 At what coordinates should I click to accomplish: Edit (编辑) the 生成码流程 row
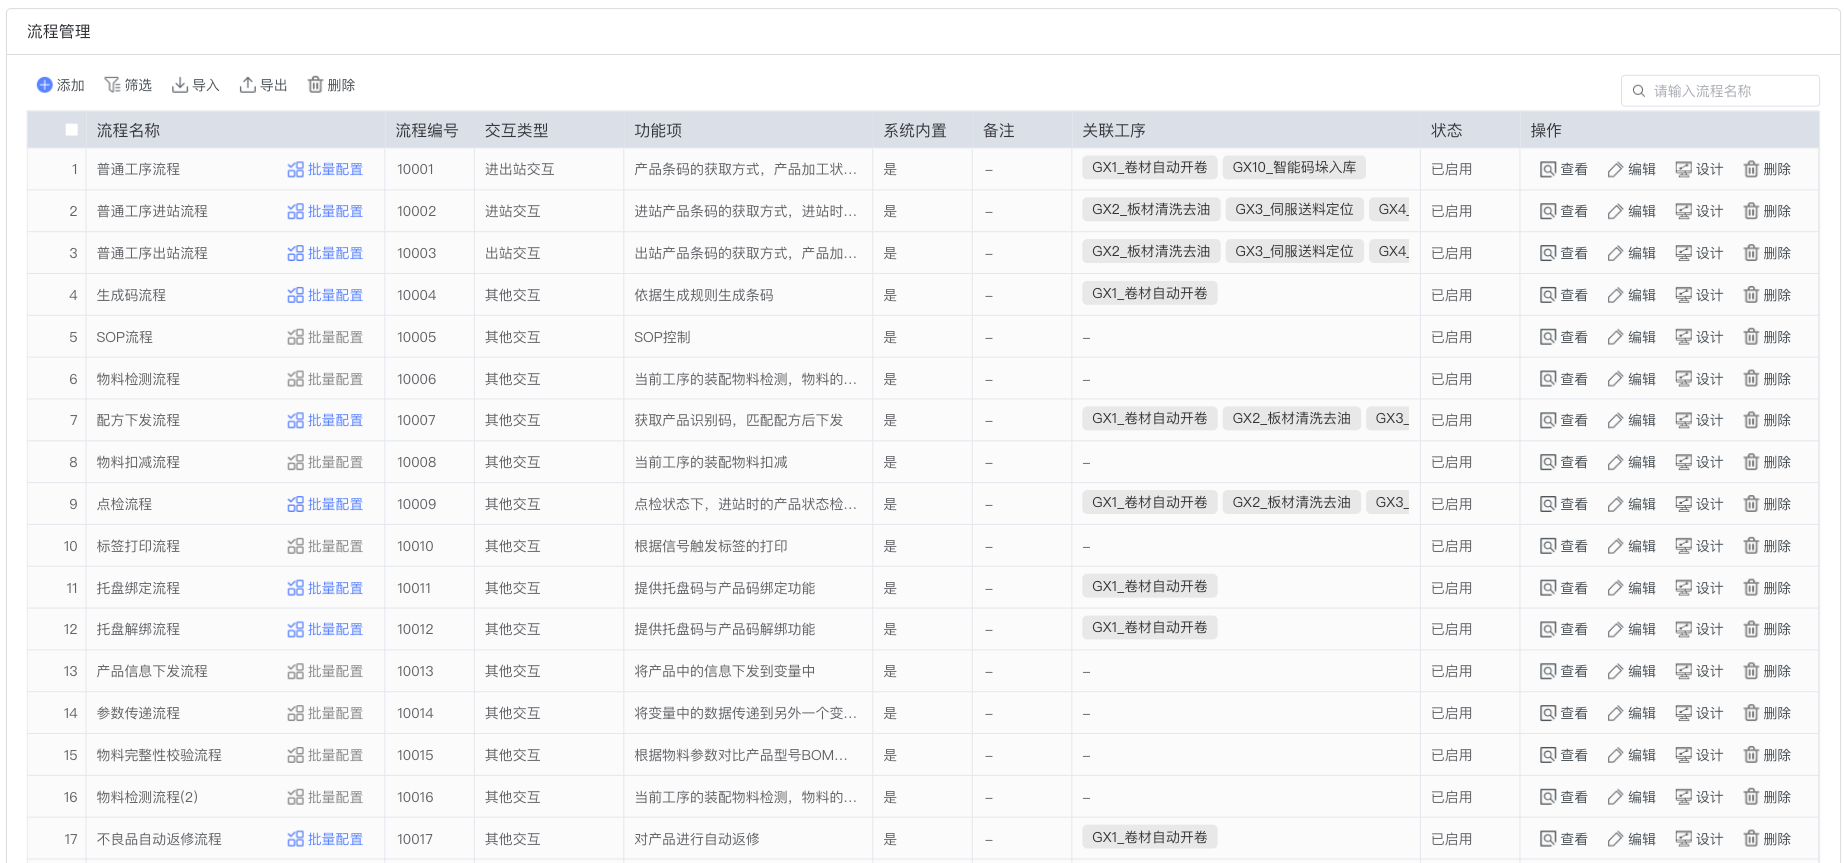1631,296
